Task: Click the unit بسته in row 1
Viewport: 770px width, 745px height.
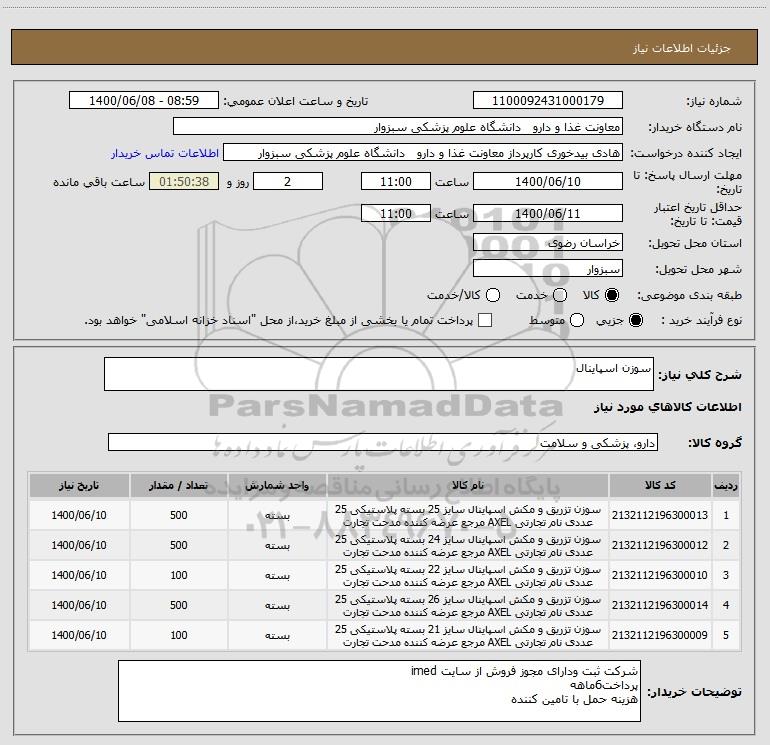Action: pos(277,516)
